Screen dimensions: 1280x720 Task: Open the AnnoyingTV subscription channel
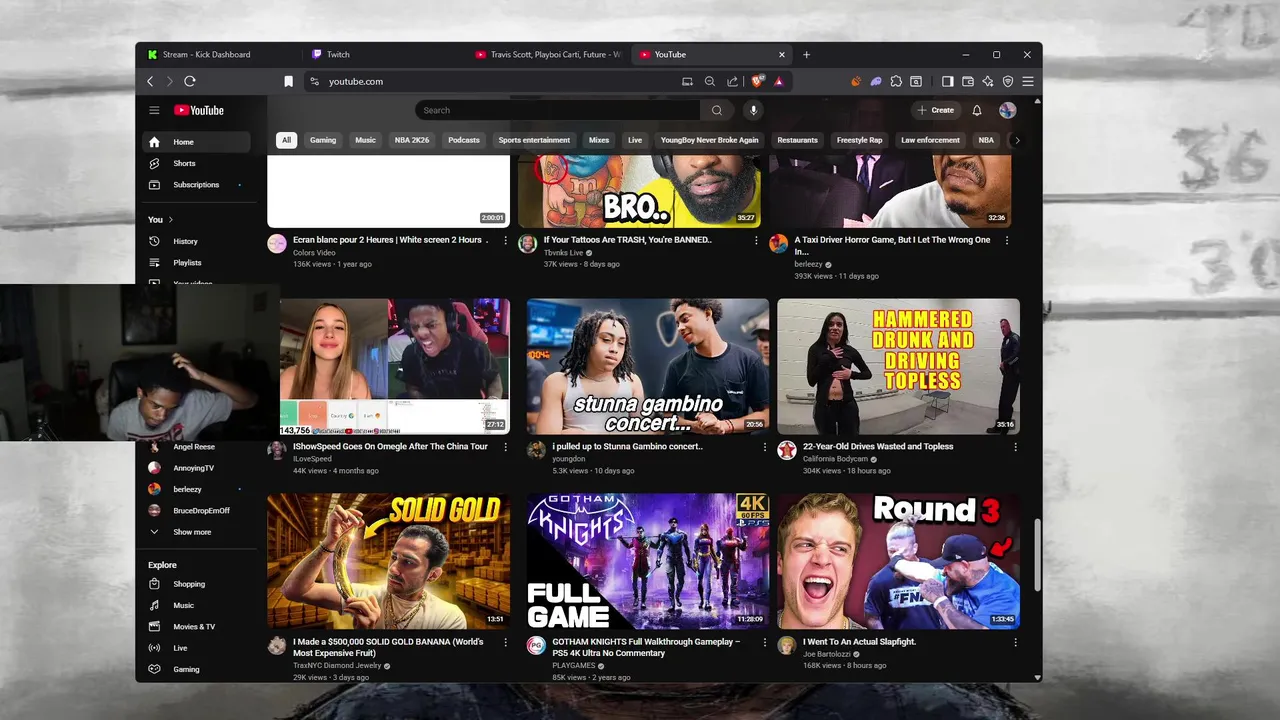(x=195, y=468)
